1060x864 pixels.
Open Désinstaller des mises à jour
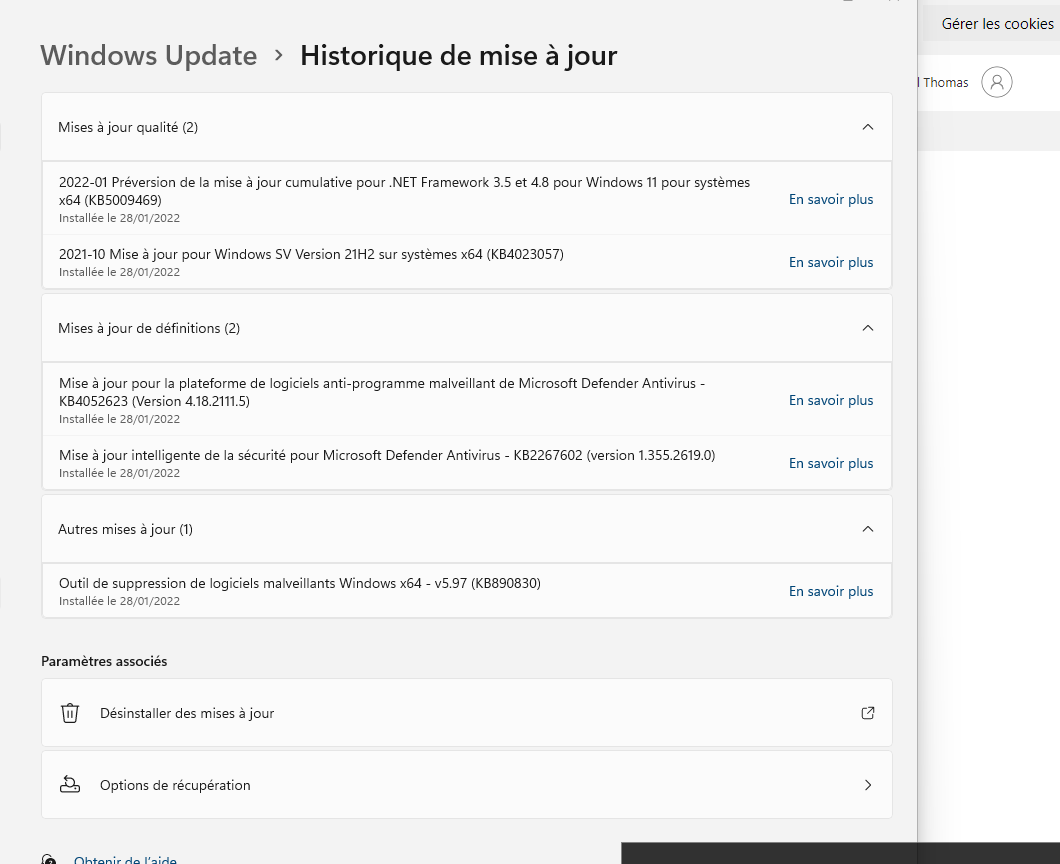coord(466,713)
